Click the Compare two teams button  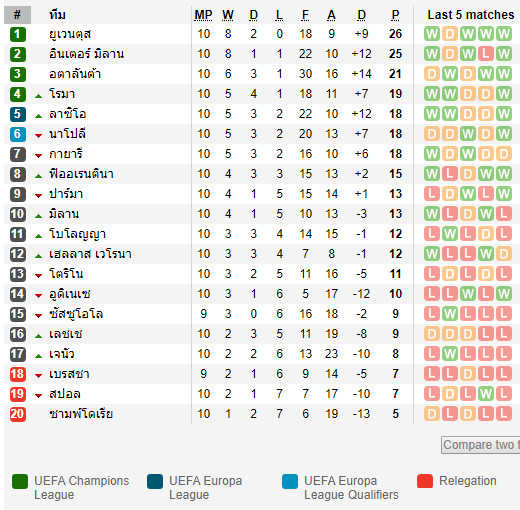click(481, 445)
